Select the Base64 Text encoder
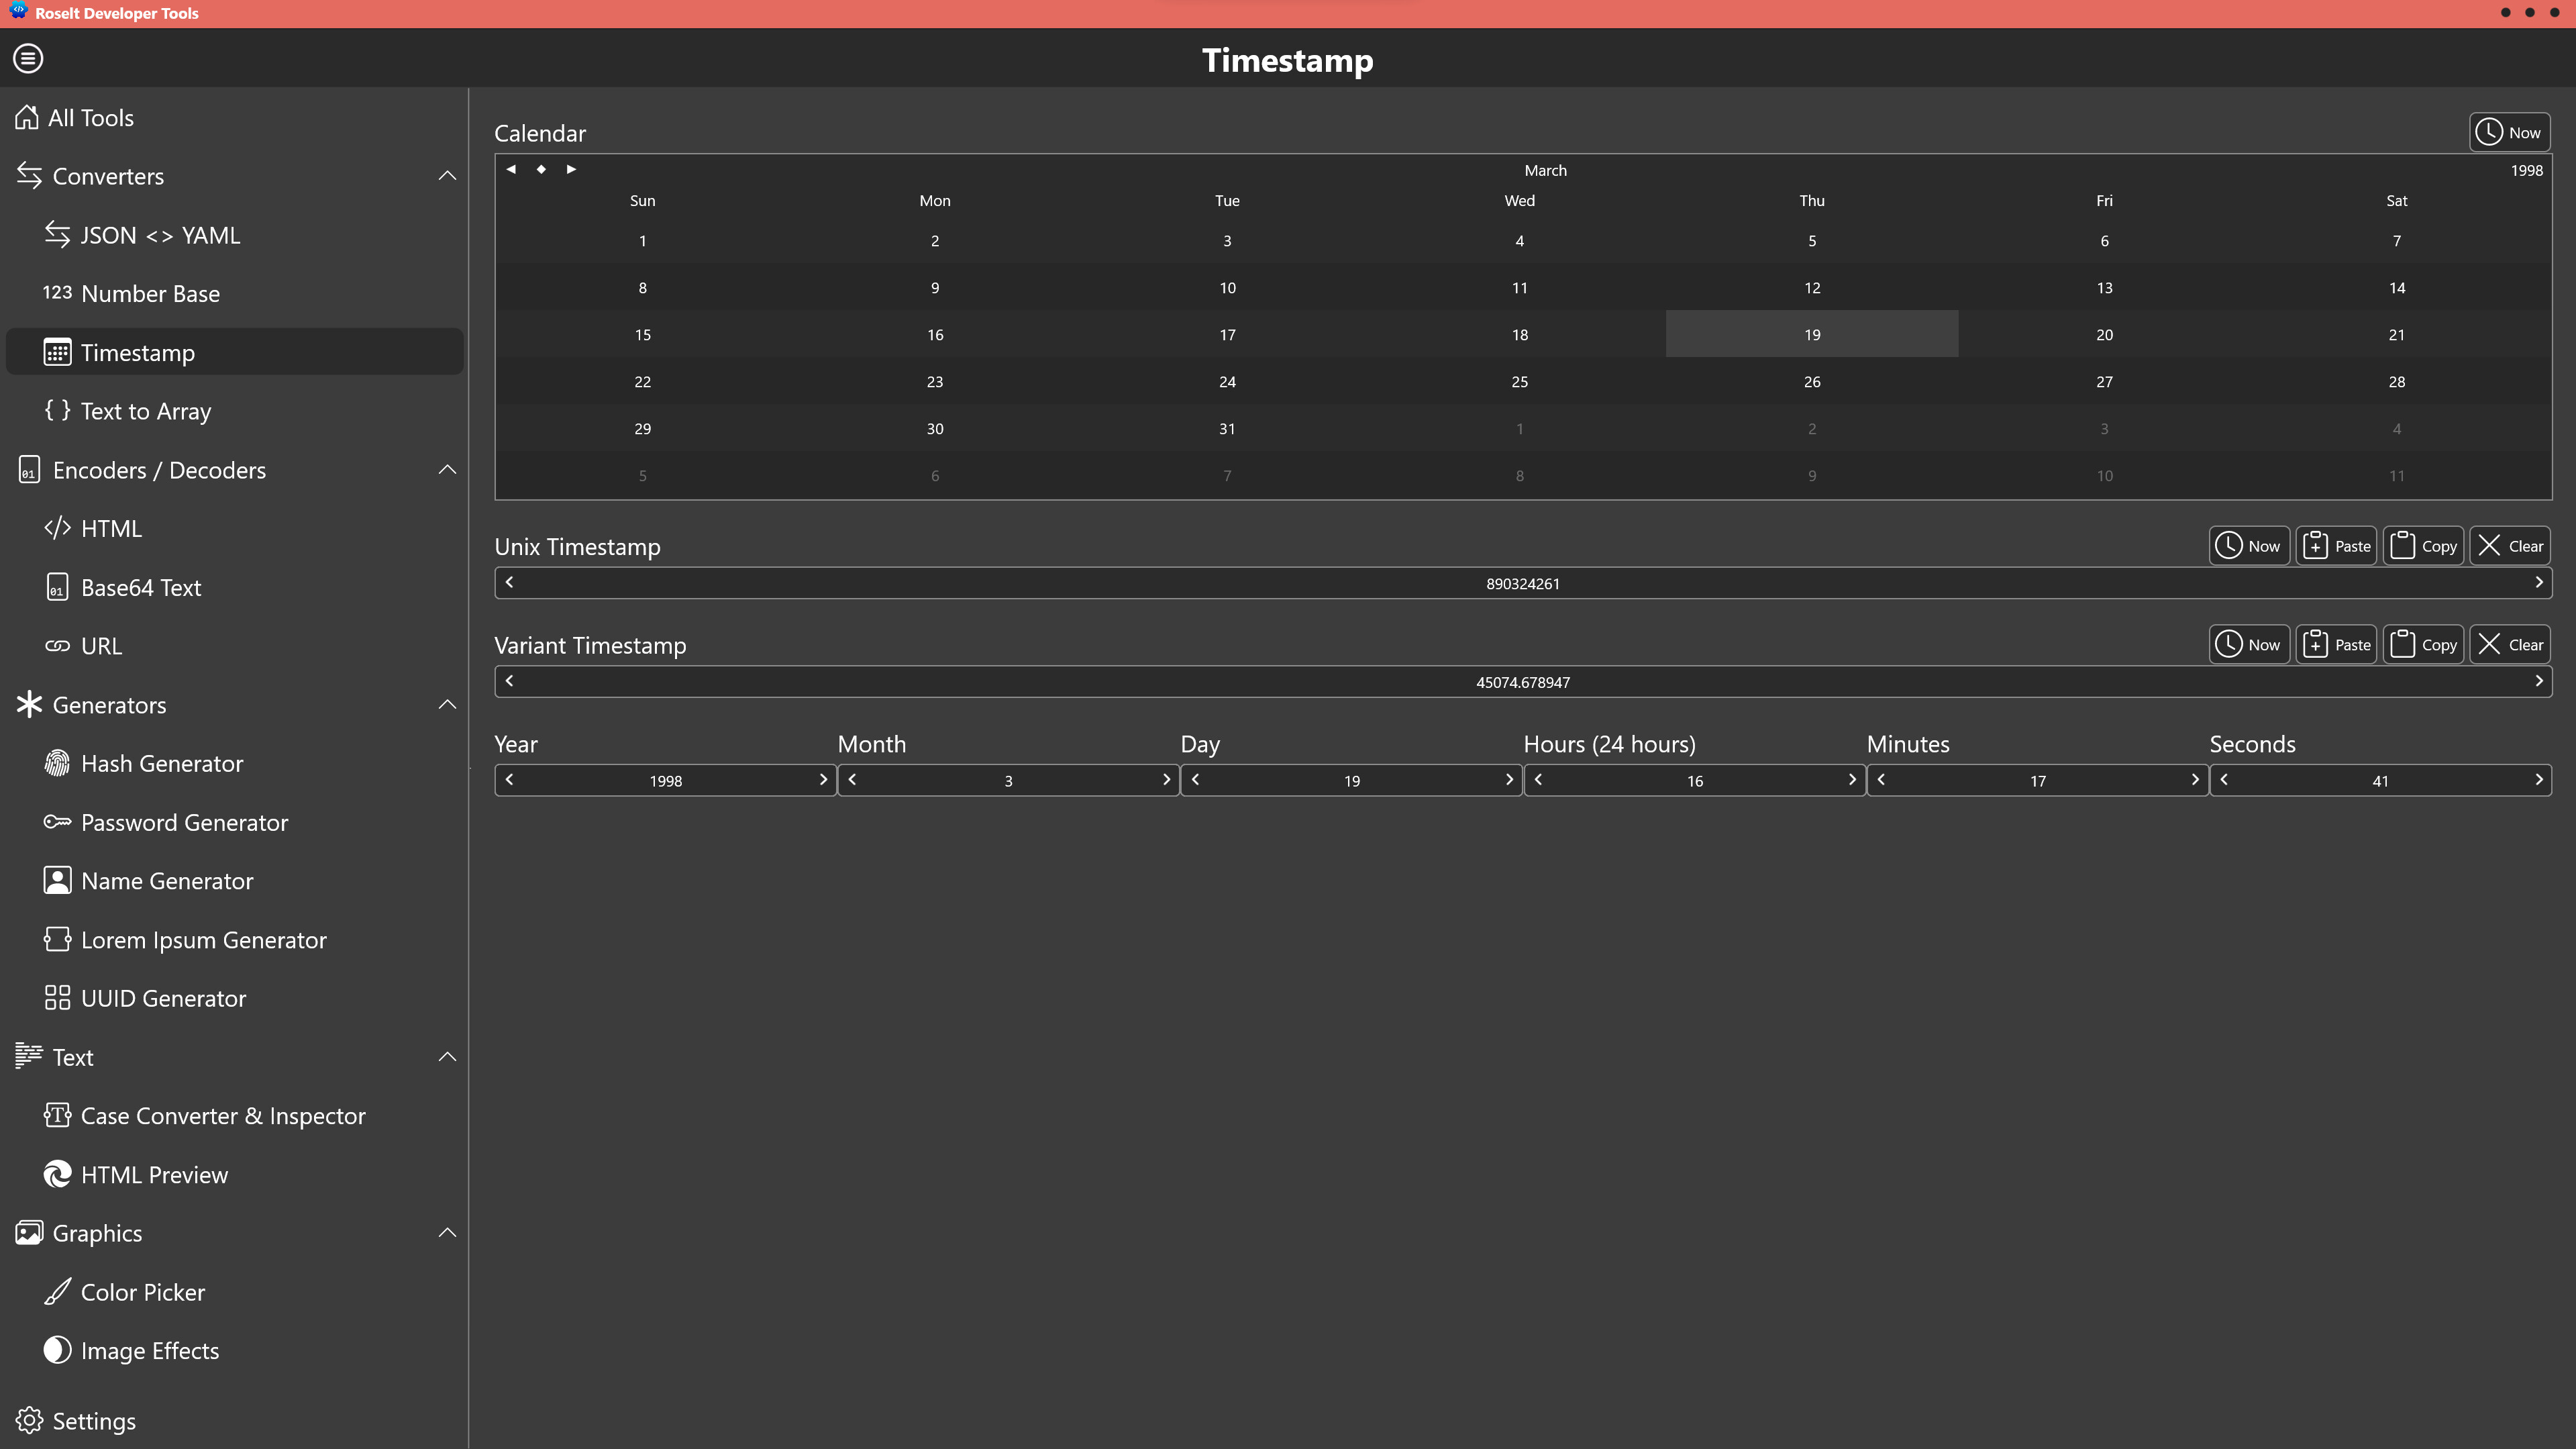The image size is (2576, 1449). click(x=141, y=587)
